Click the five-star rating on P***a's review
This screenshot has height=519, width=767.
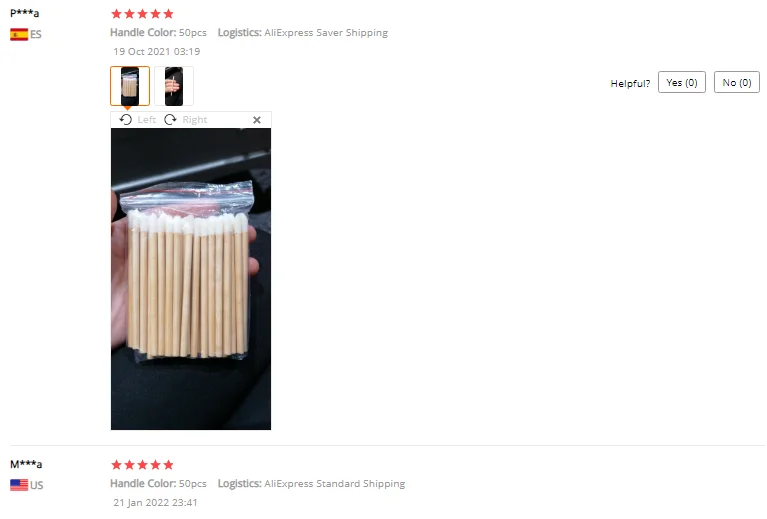(x=142, y=14)
